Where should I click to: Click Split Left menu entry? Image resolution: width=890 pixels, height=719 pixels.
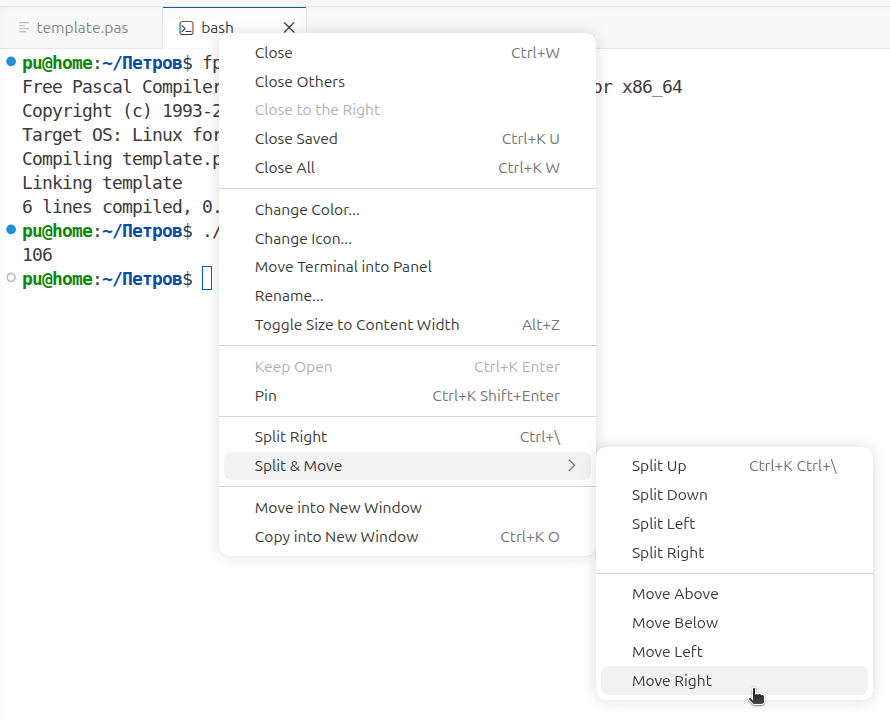click(x=663, y=524)
